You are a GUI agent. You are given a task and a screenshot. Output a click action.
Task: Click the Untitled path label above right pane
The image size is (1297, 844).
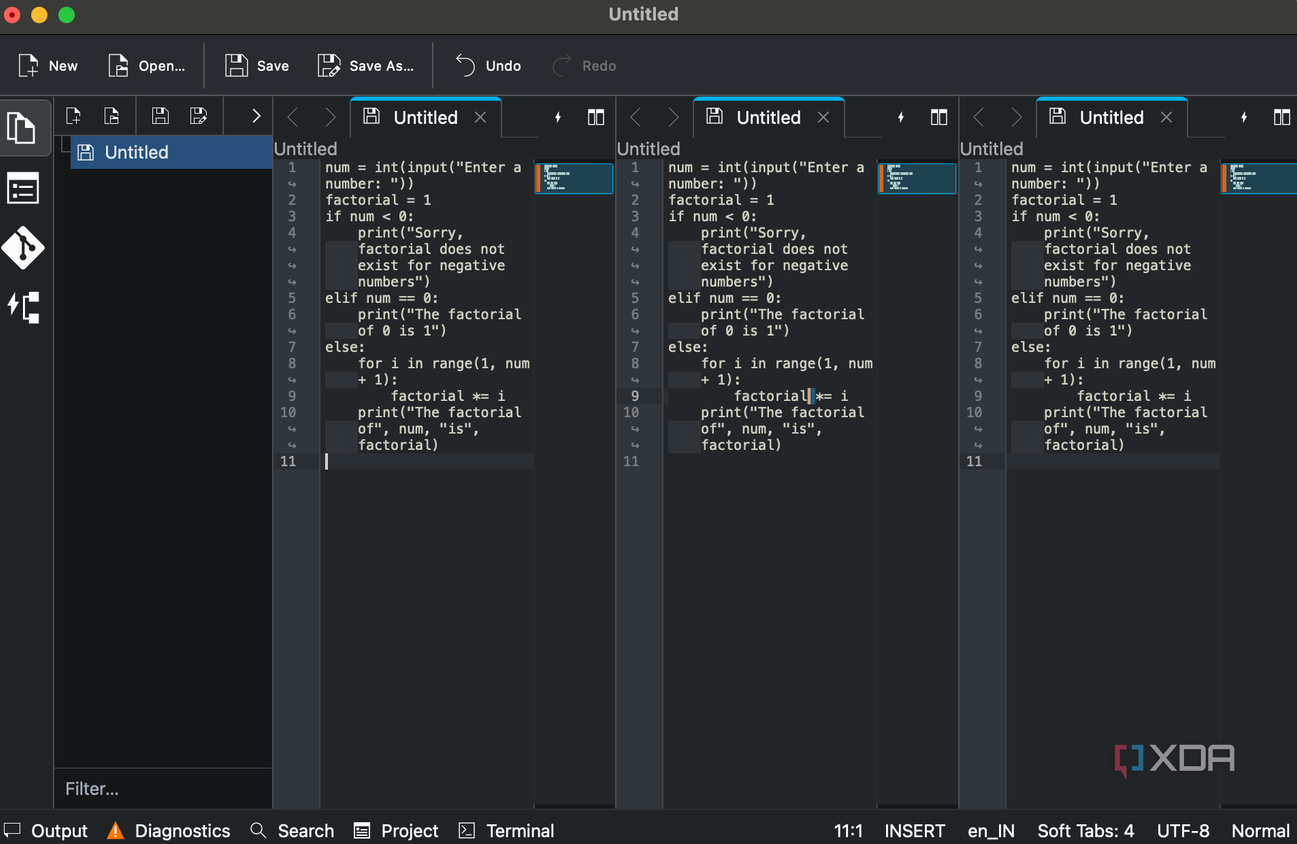pyautogui.click(x=991, y=149)
